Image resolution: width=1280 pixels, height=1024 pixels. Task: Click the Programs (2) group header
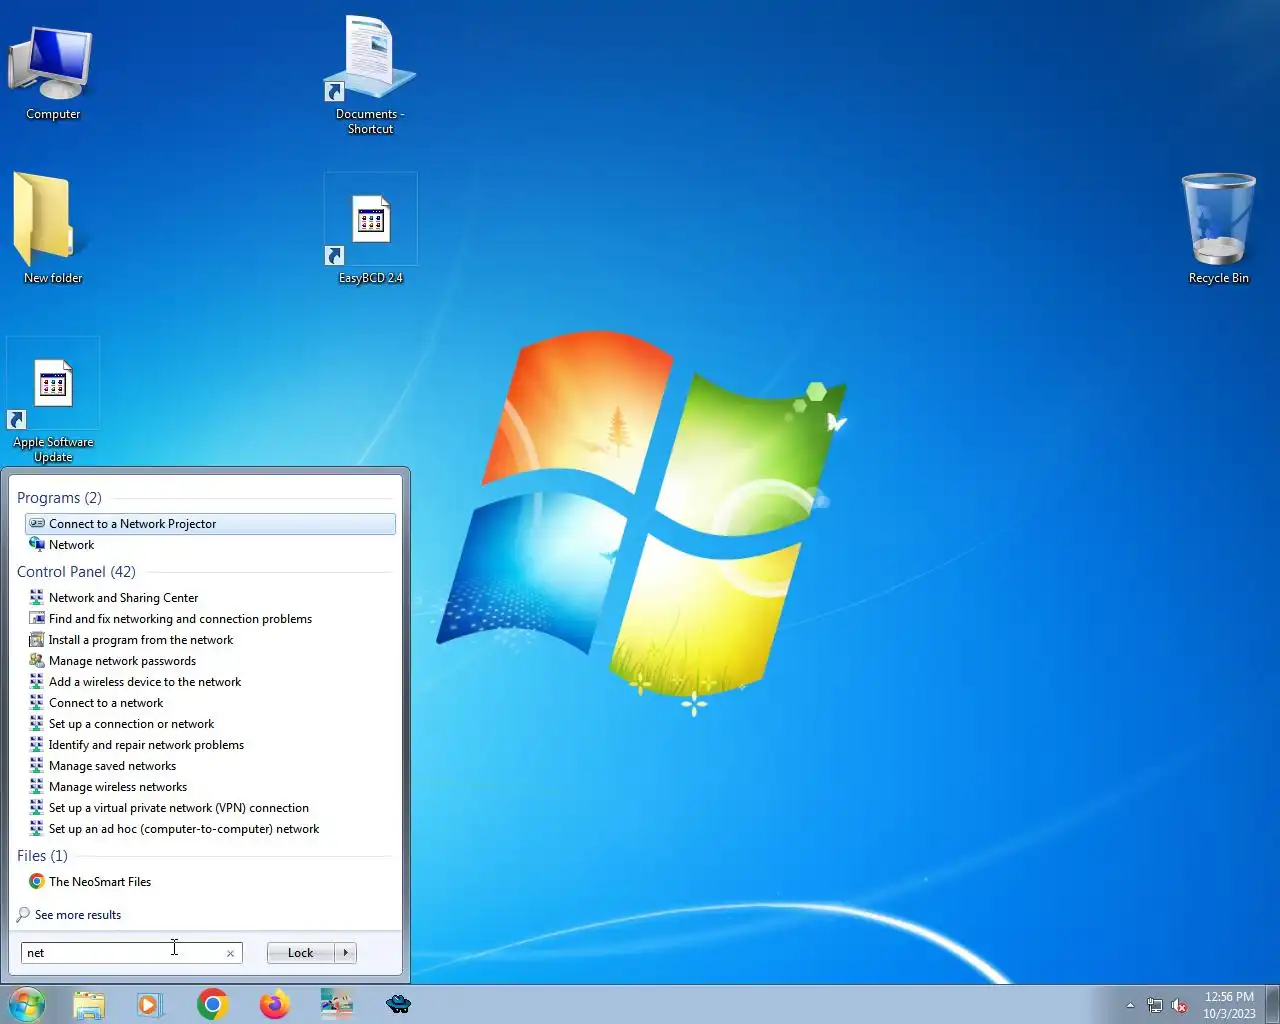(59, 498)
